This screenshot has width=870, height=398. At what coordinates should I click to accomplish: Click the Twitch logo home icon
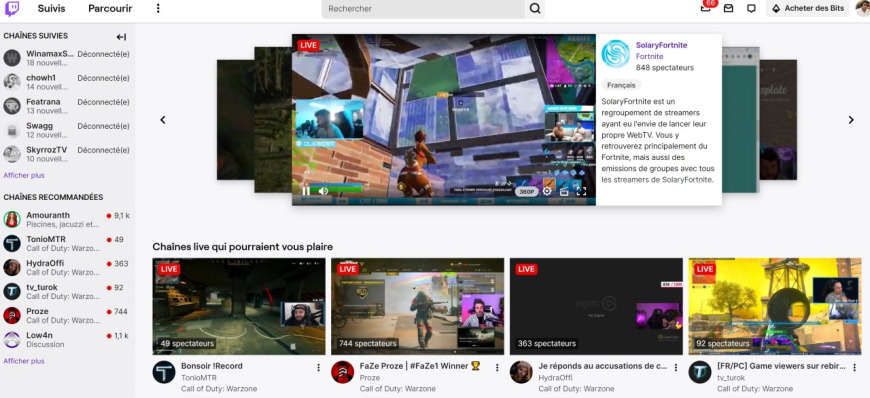pos(11,8)
